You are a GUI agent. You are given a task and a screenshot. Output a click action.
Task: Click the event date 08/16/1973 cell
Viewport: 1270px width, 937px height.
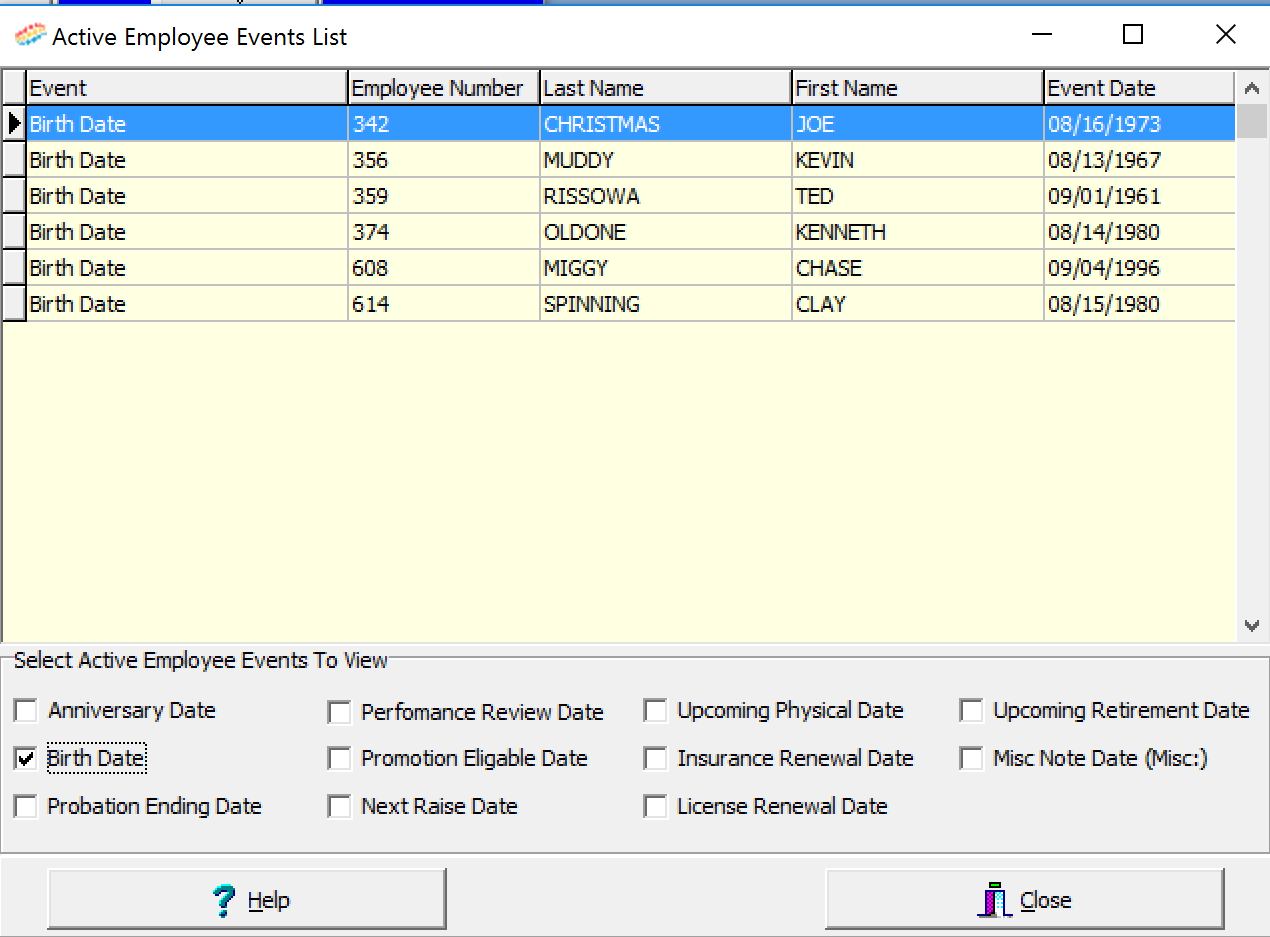coord(1140,124)
